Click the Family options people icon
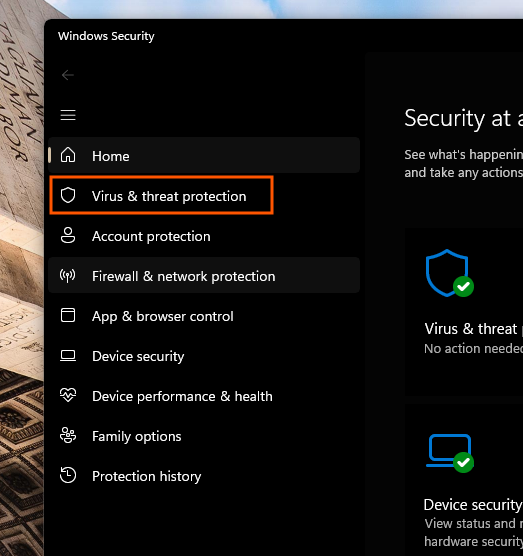This screenshot has width=523, height=556. (68, 435)
